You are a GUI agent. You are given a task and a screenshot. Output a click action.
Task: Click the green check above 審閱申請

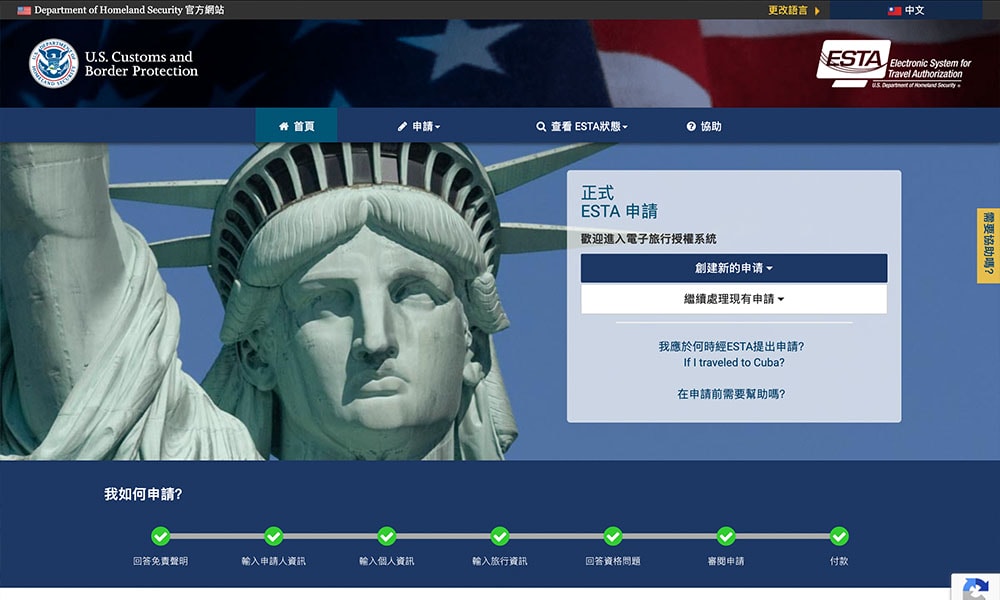726,536
